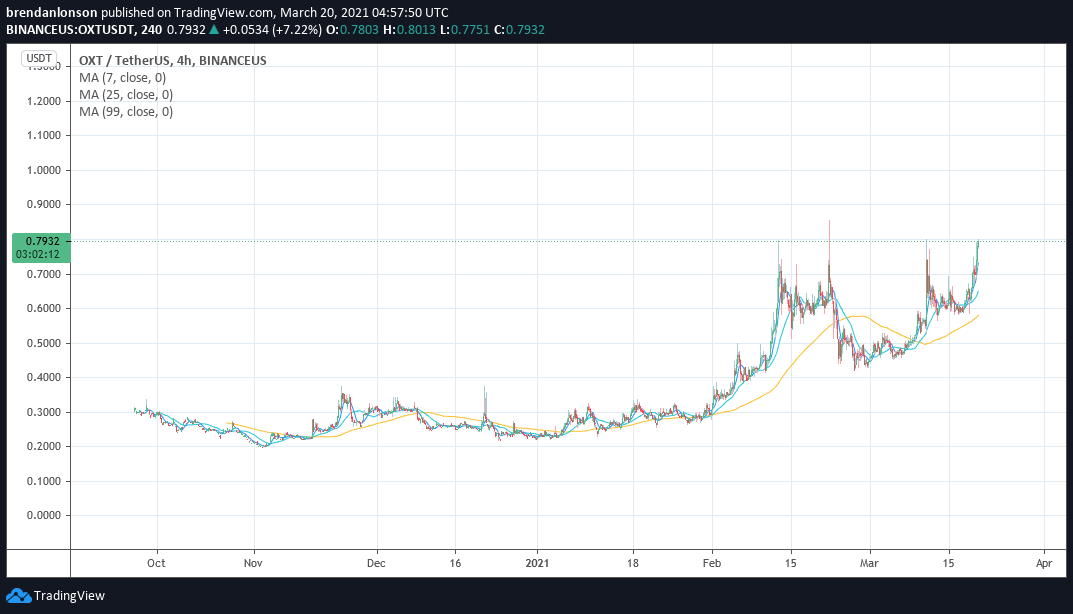Click the green up-triangle change indicator

click(214, 29)
